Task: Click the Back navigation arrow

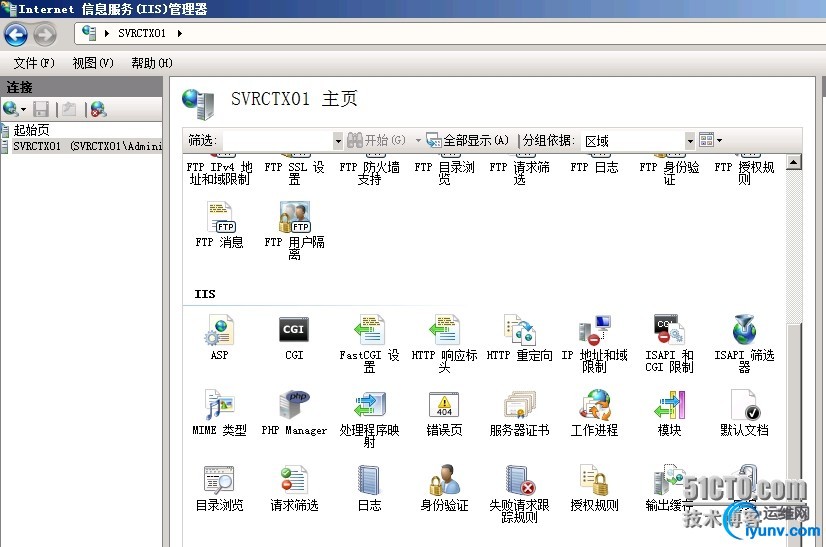Action: [x=16, y=35]
